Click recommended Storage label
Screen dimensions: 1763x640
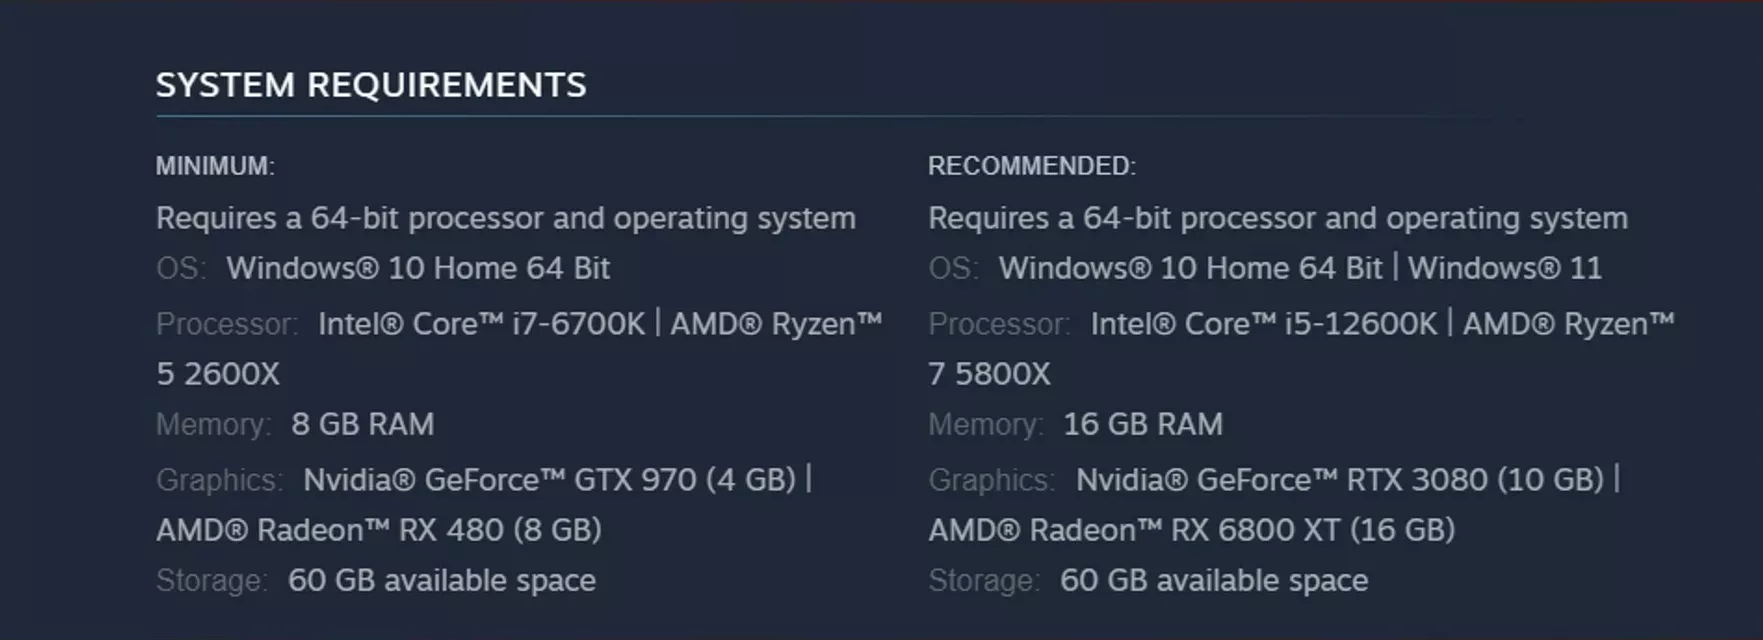[x=984, y=580]
